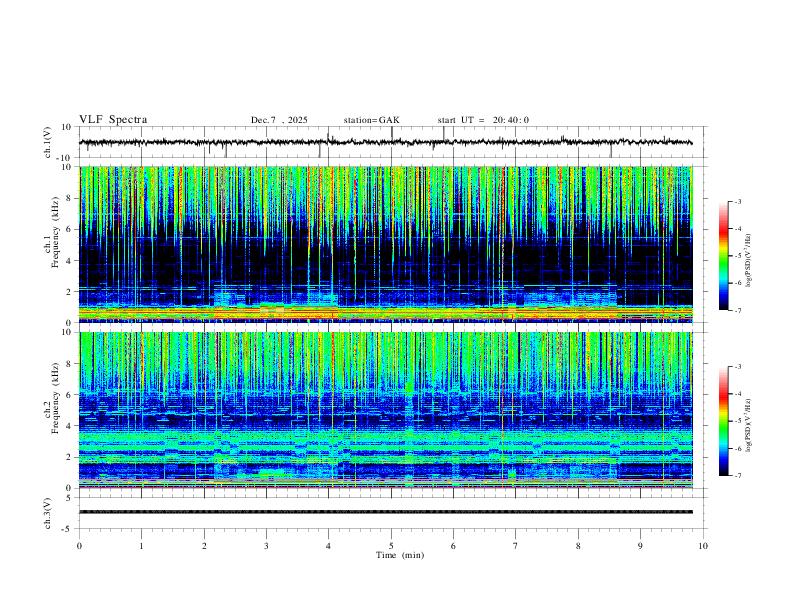Click the ch.3 black signal band
792x612 pixels.
(385, 512)
